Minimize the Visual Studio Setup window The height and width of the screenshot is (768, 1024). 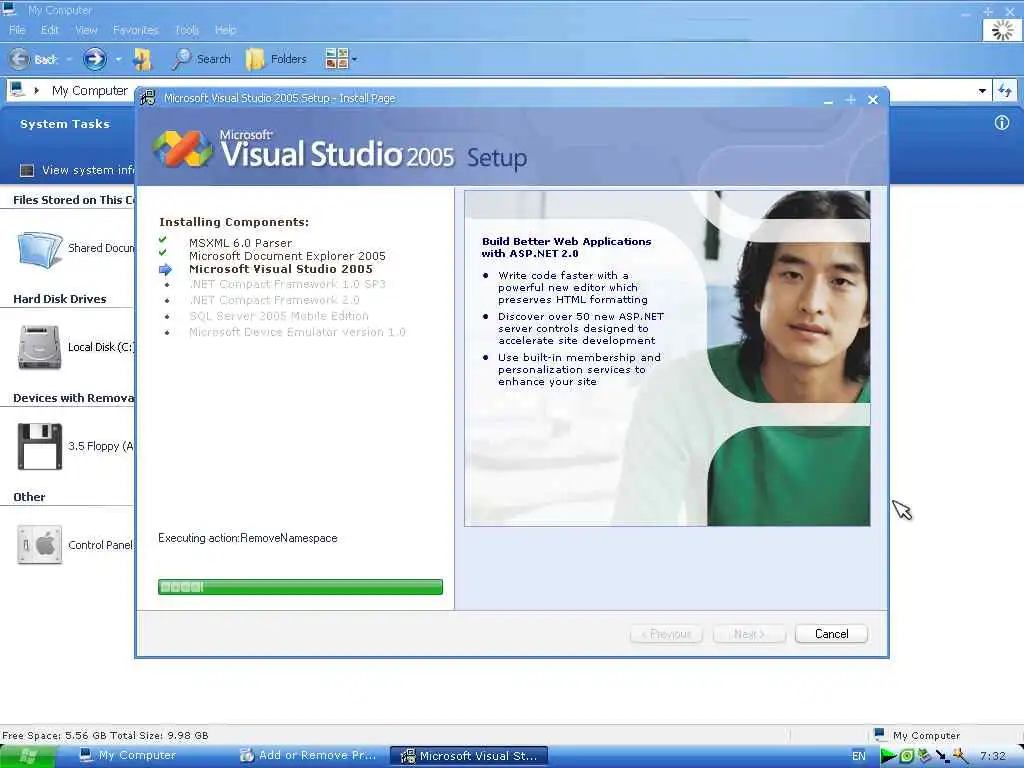828,100
